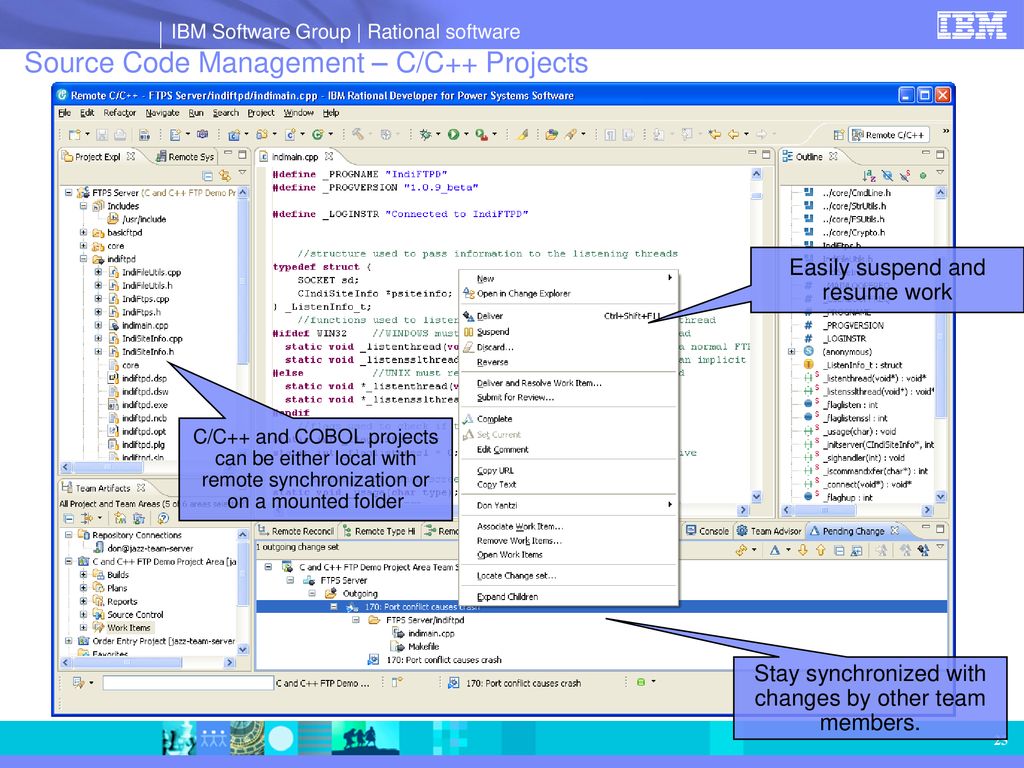The height and width of the screenshot is (768, 1024).
Task: Click the Back navigation arrow in the toolbar
Action: click(733, 135)
